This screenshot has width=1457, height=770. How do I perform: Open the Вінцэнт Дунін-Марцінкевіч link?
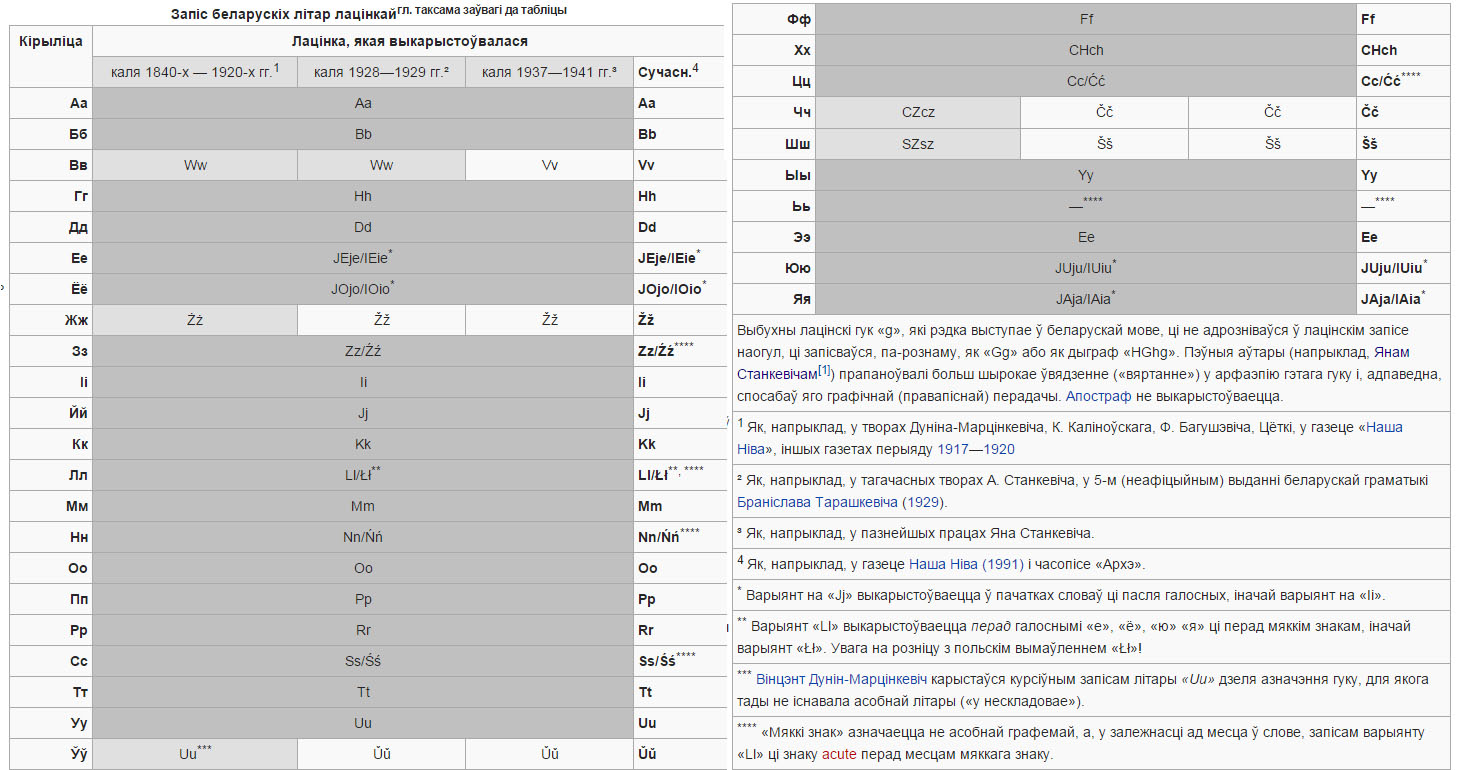coord(834,679)
